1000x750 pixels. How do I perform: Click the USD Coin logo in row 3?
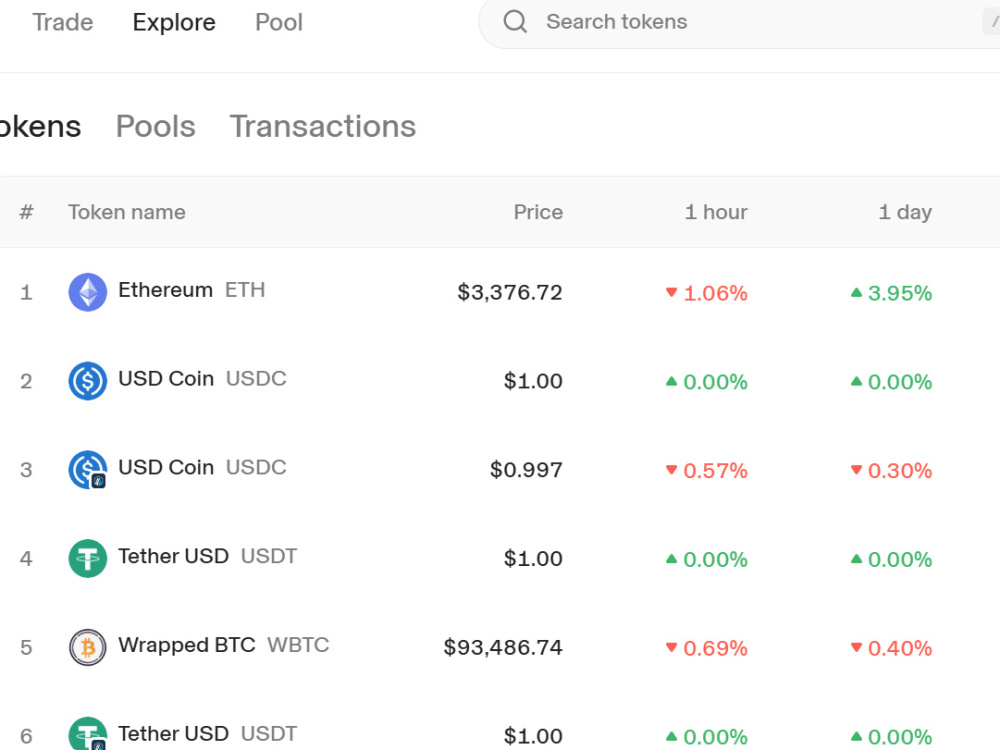click(87, 469)
